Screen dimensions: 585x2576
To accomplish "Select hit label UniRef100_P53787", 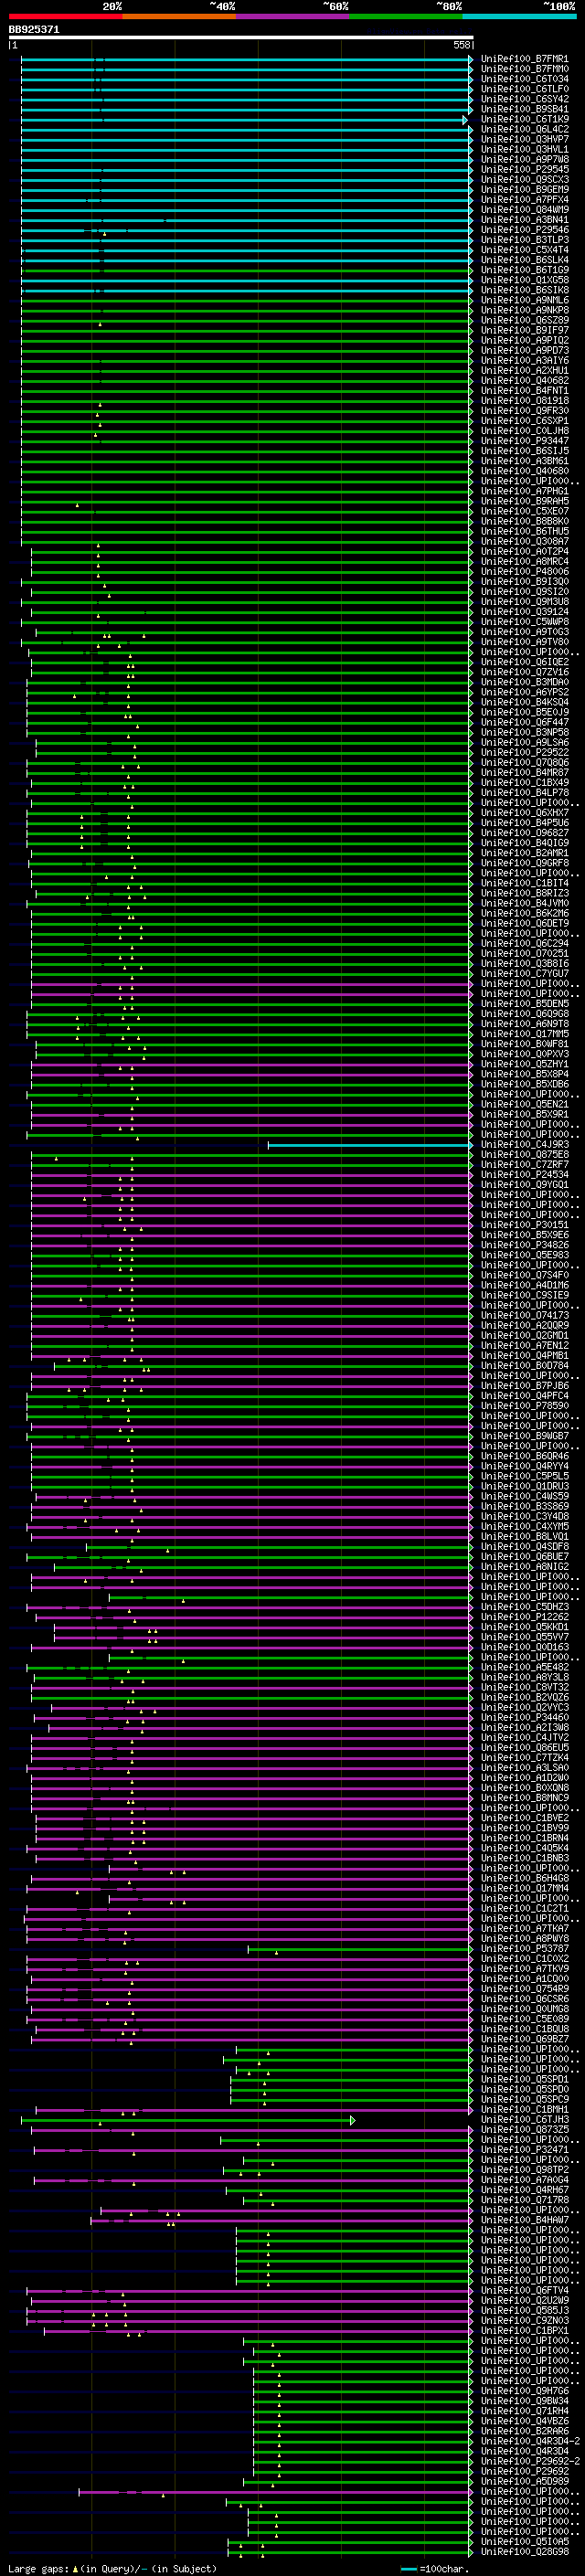I will 524,1949.
